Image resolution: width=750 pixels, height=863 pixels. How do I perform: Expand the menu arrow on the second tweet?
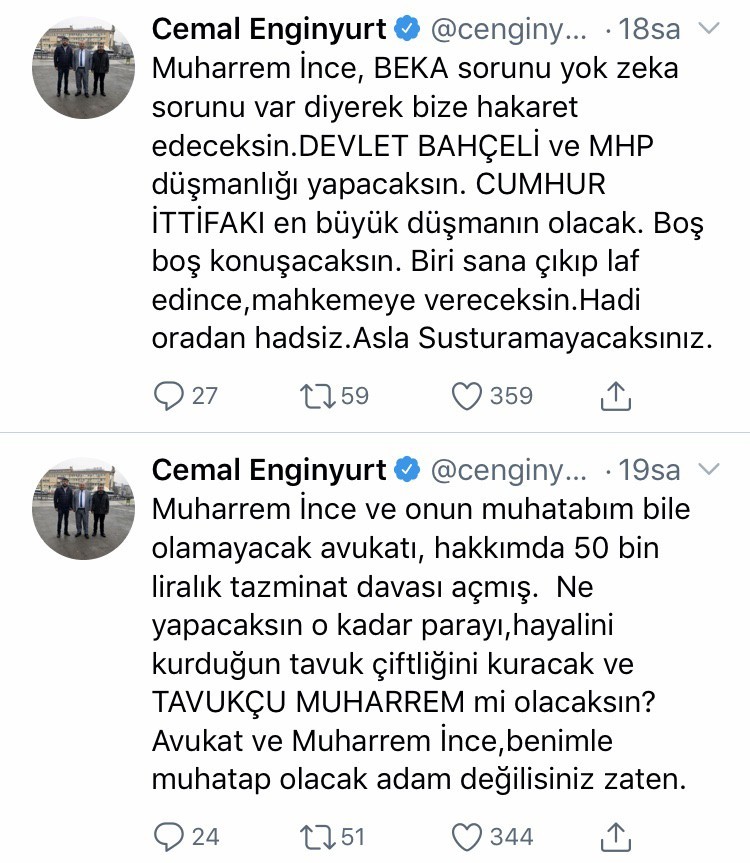[710, 469]
